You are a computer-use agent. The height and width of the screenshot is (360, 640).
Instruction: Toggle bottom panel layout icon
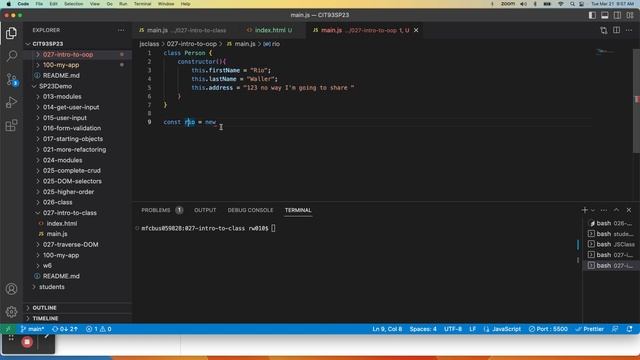click(605, 15)
